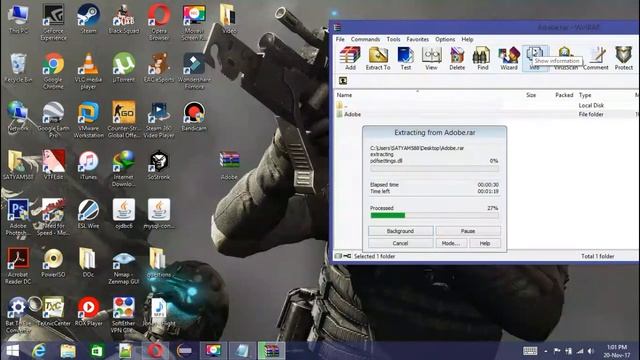Viewport: 640px width, 360px height.
Task: Select the Adobe Photoshop desktop icon
Action: pyautogui.click(x=18, y=217)
